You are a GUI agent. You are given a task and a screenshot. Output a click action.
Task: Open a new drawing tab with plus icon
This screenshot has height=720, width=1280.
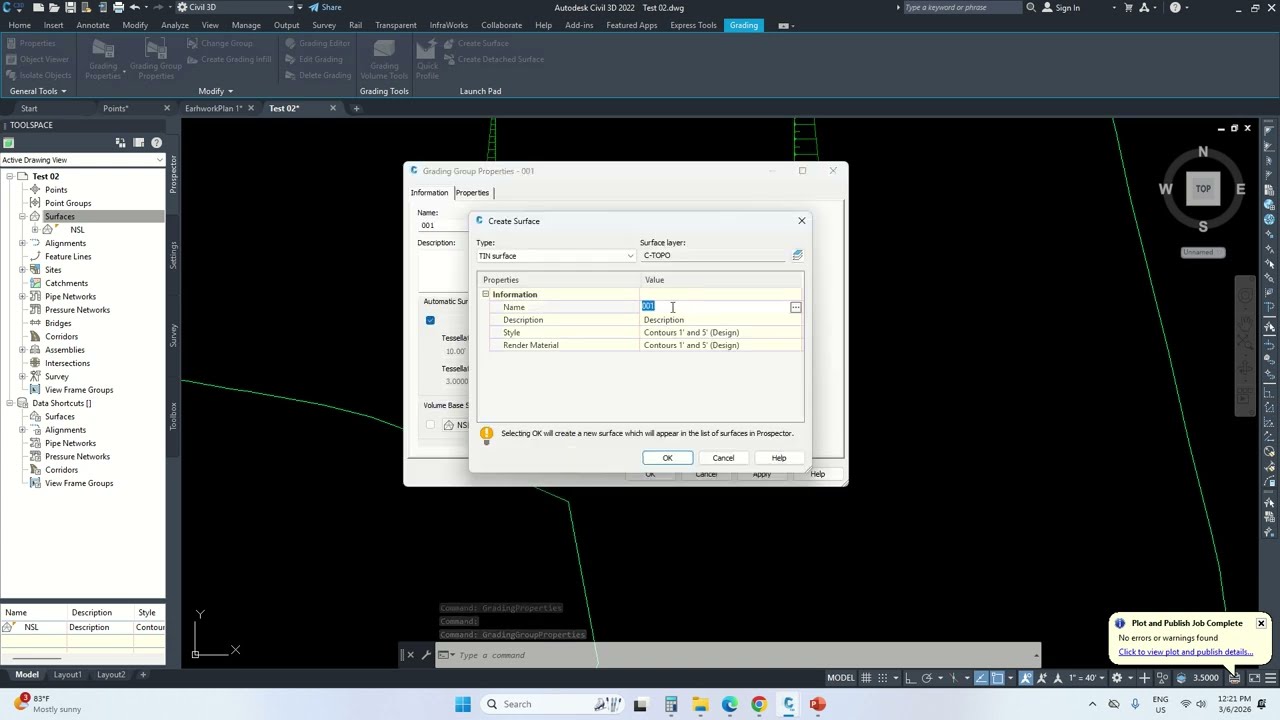(356, 108)
